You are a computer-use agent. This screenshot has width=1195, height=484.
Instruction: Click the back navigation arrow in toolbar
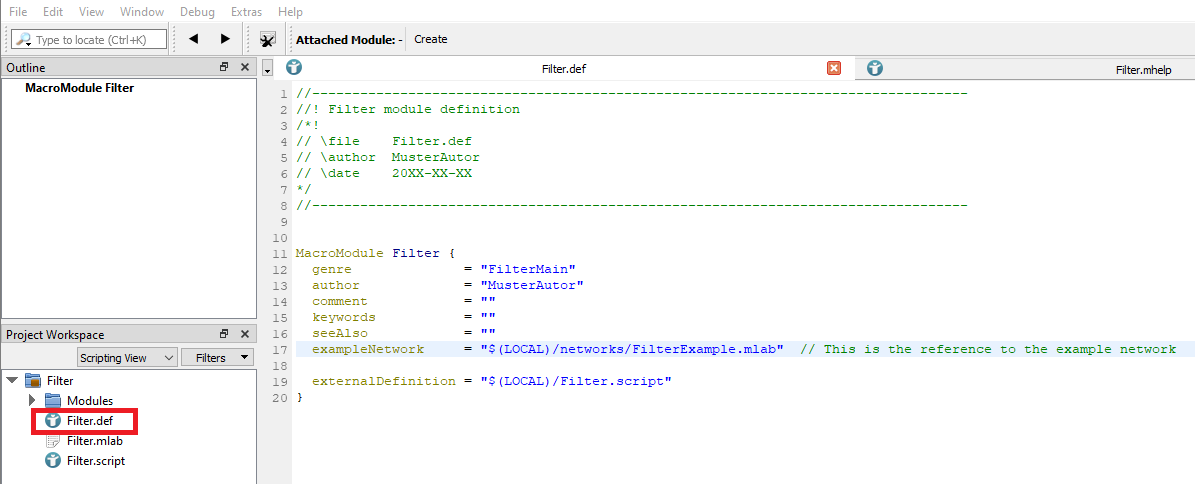click(x=193, y=39)
